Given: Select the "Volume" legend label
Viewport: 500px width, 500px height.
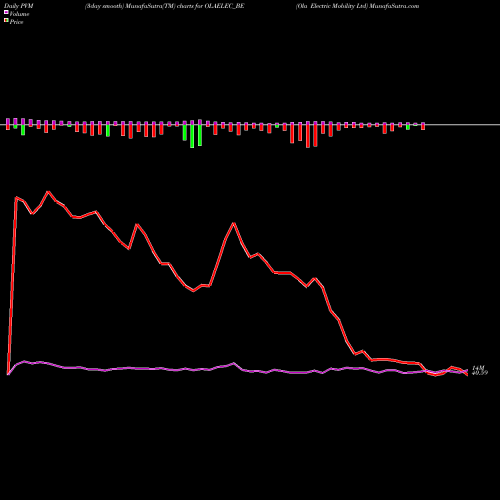Looking at the screenshot, I should coord(19,14).
